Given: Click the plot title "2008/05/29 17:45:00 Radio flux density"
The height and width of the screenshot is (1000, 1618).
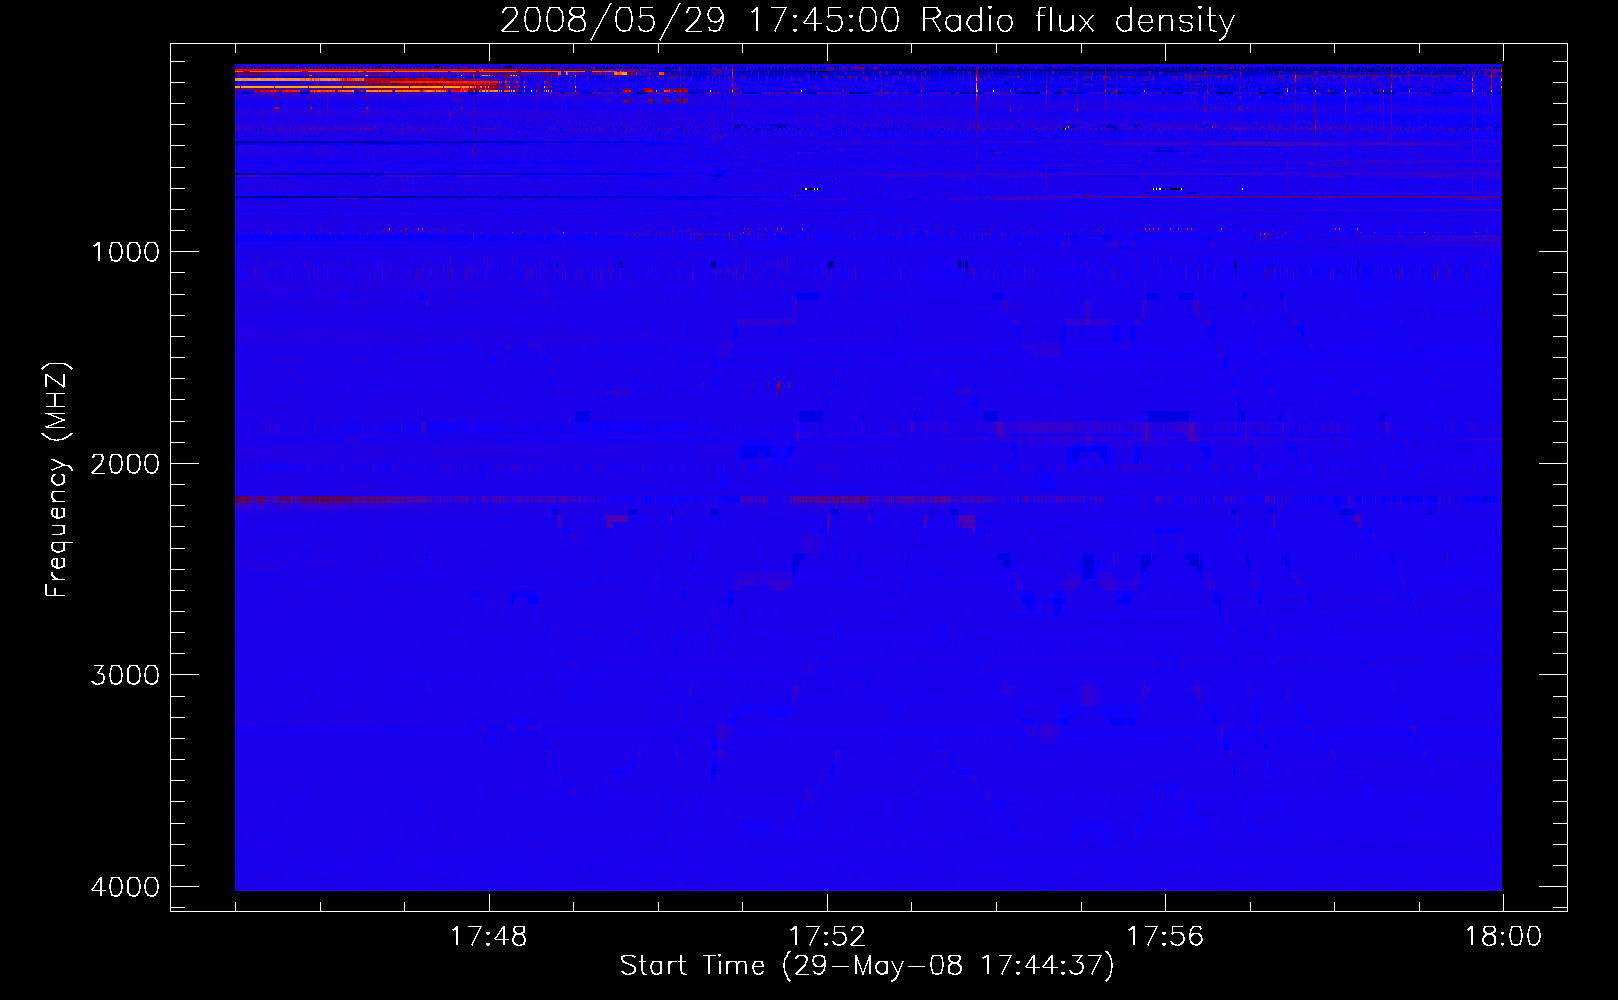Looking at the screenshot, I should [x=867, y=20].
